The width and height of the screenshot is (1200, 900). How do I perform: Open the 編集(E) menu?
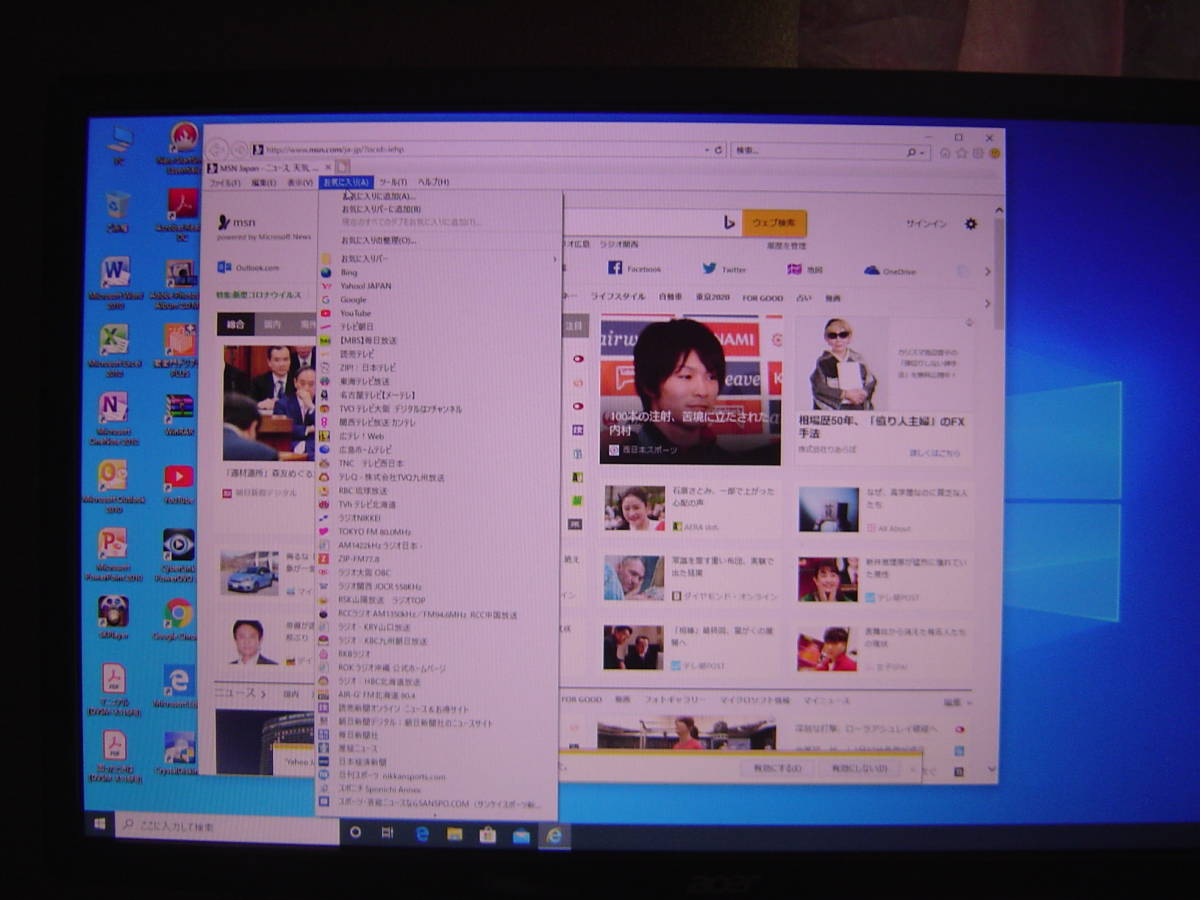(x=263, y=183)
